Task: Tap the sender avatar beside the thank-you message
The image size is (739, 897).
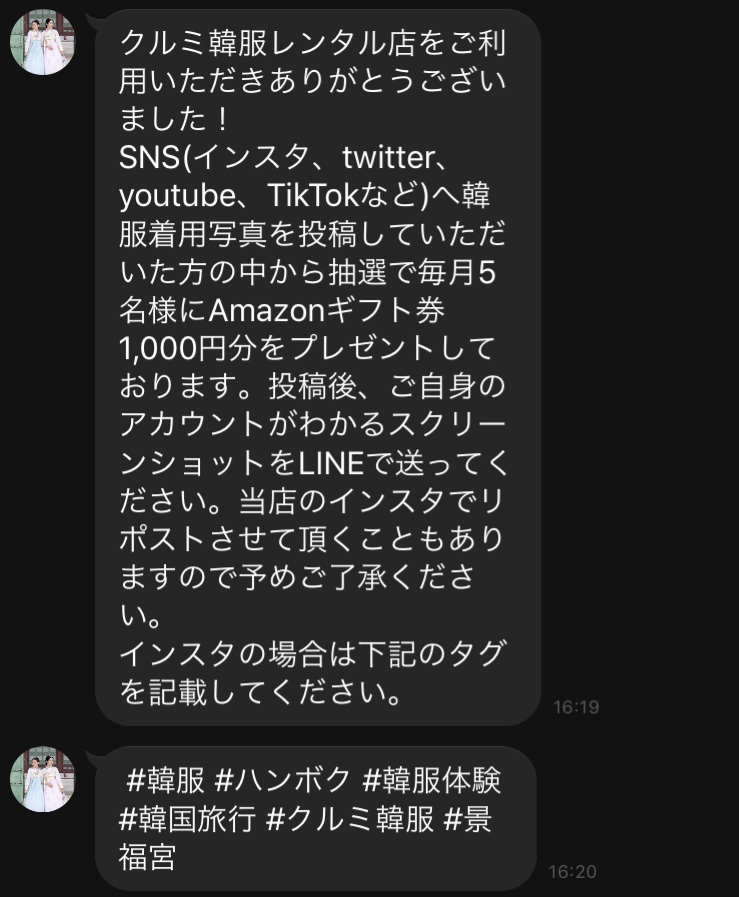Action: click(x=43, y=42)
